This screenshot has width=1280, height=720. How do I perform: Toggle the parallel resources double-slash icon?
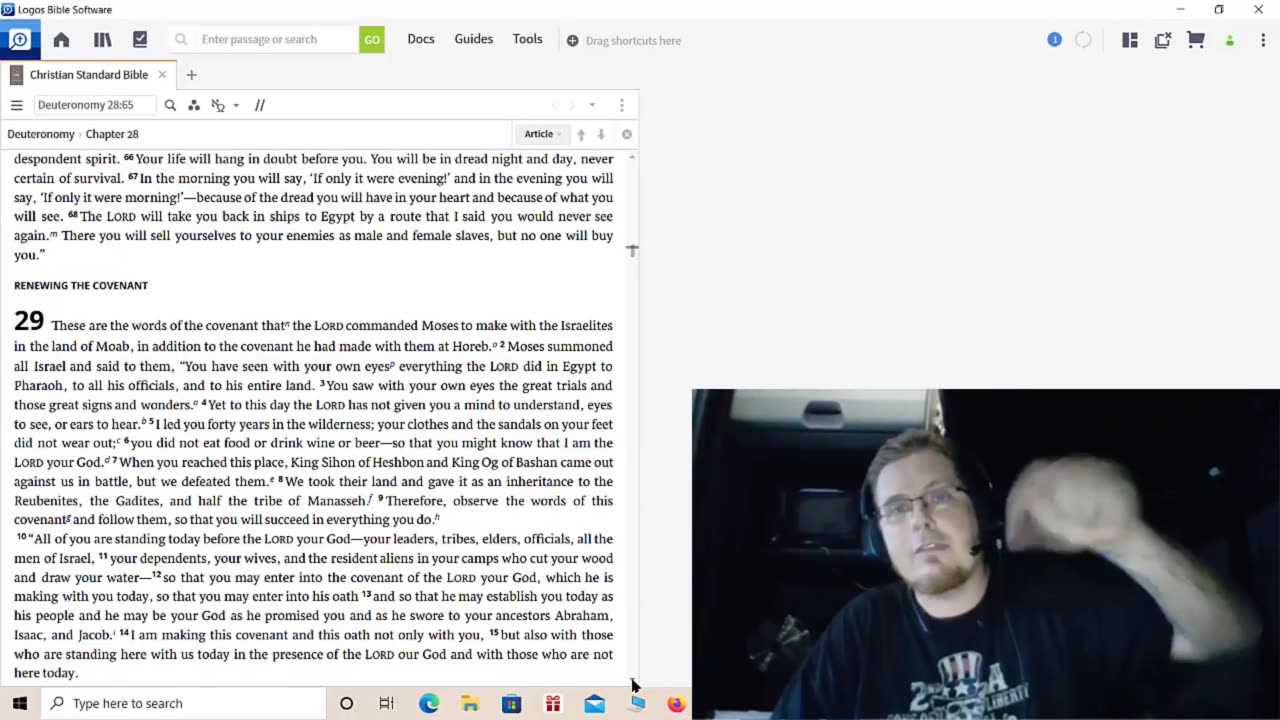(260, 105)
